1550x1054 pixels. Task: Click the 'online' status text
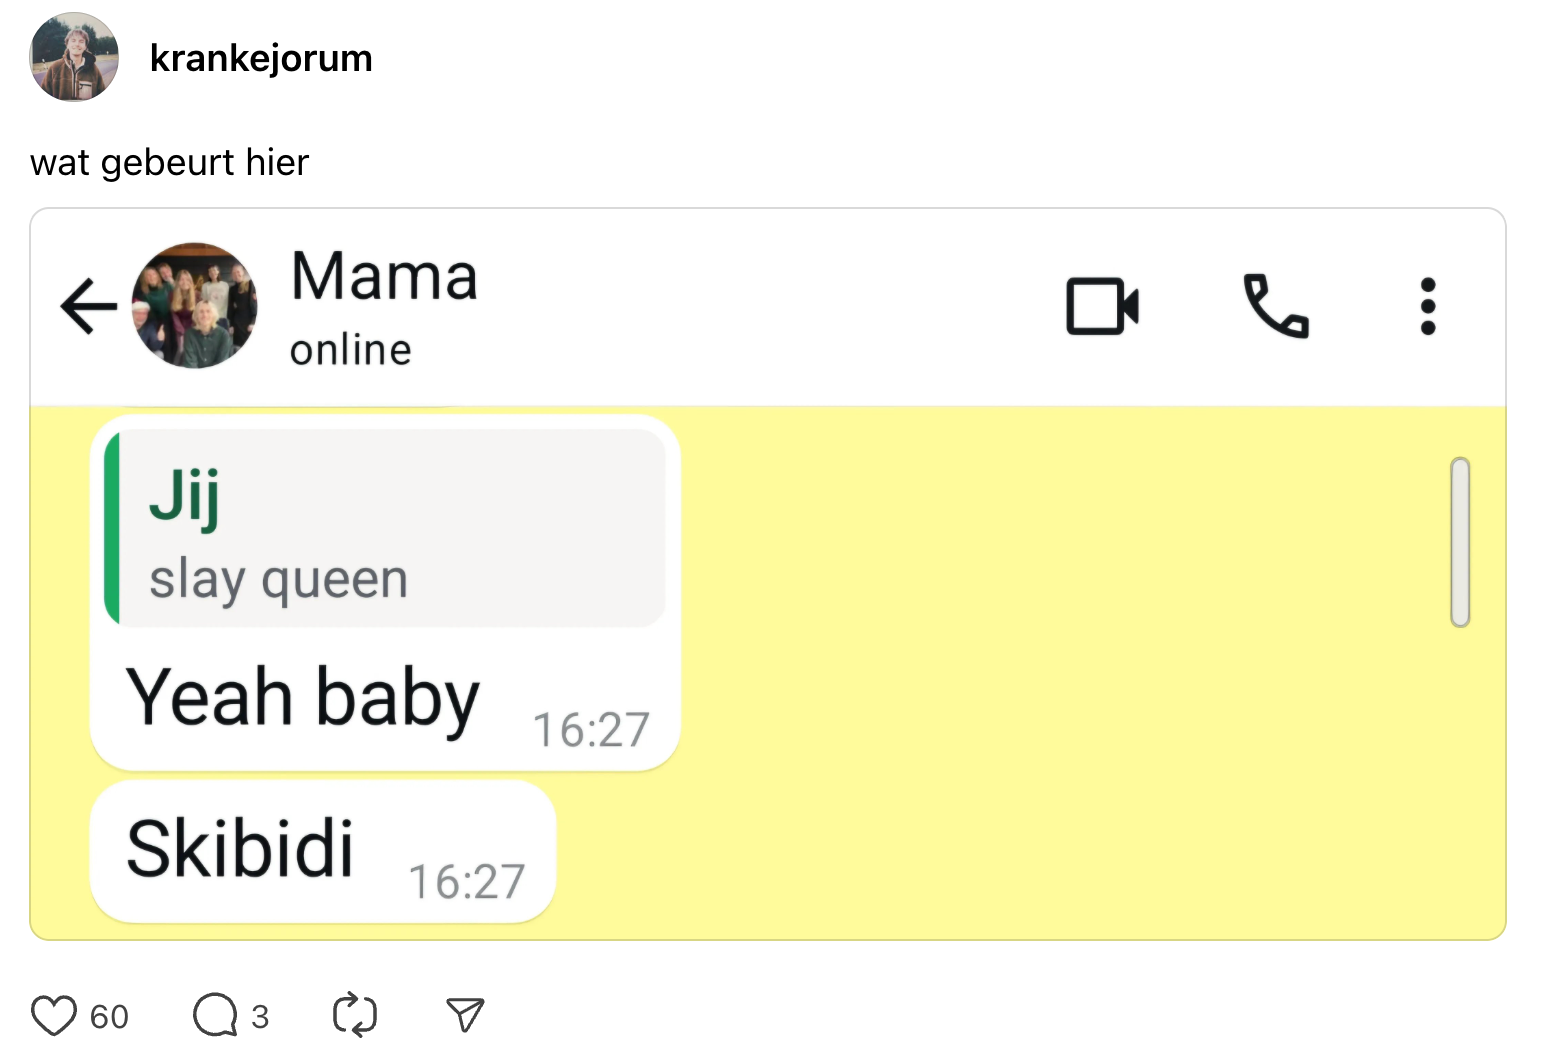pos(351,350)
